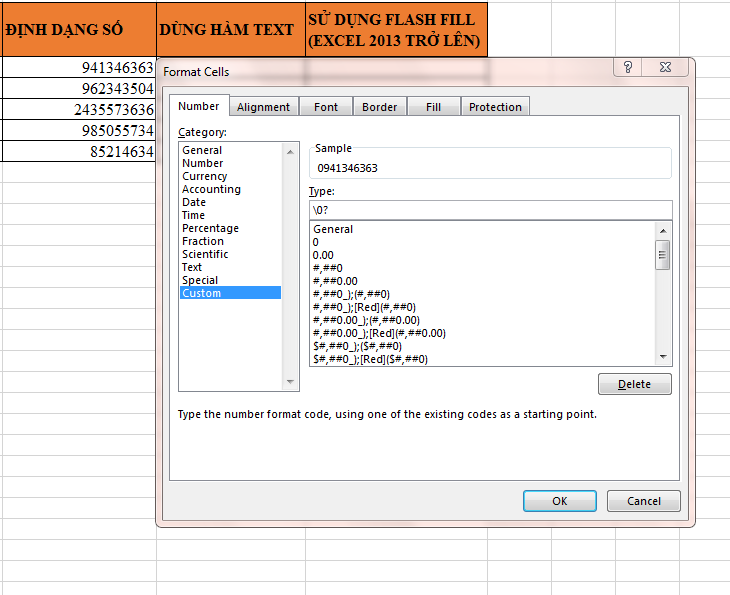Open the Font tab
The height and width of the screenshot is (595, 730).
click(x=326, y=107)
